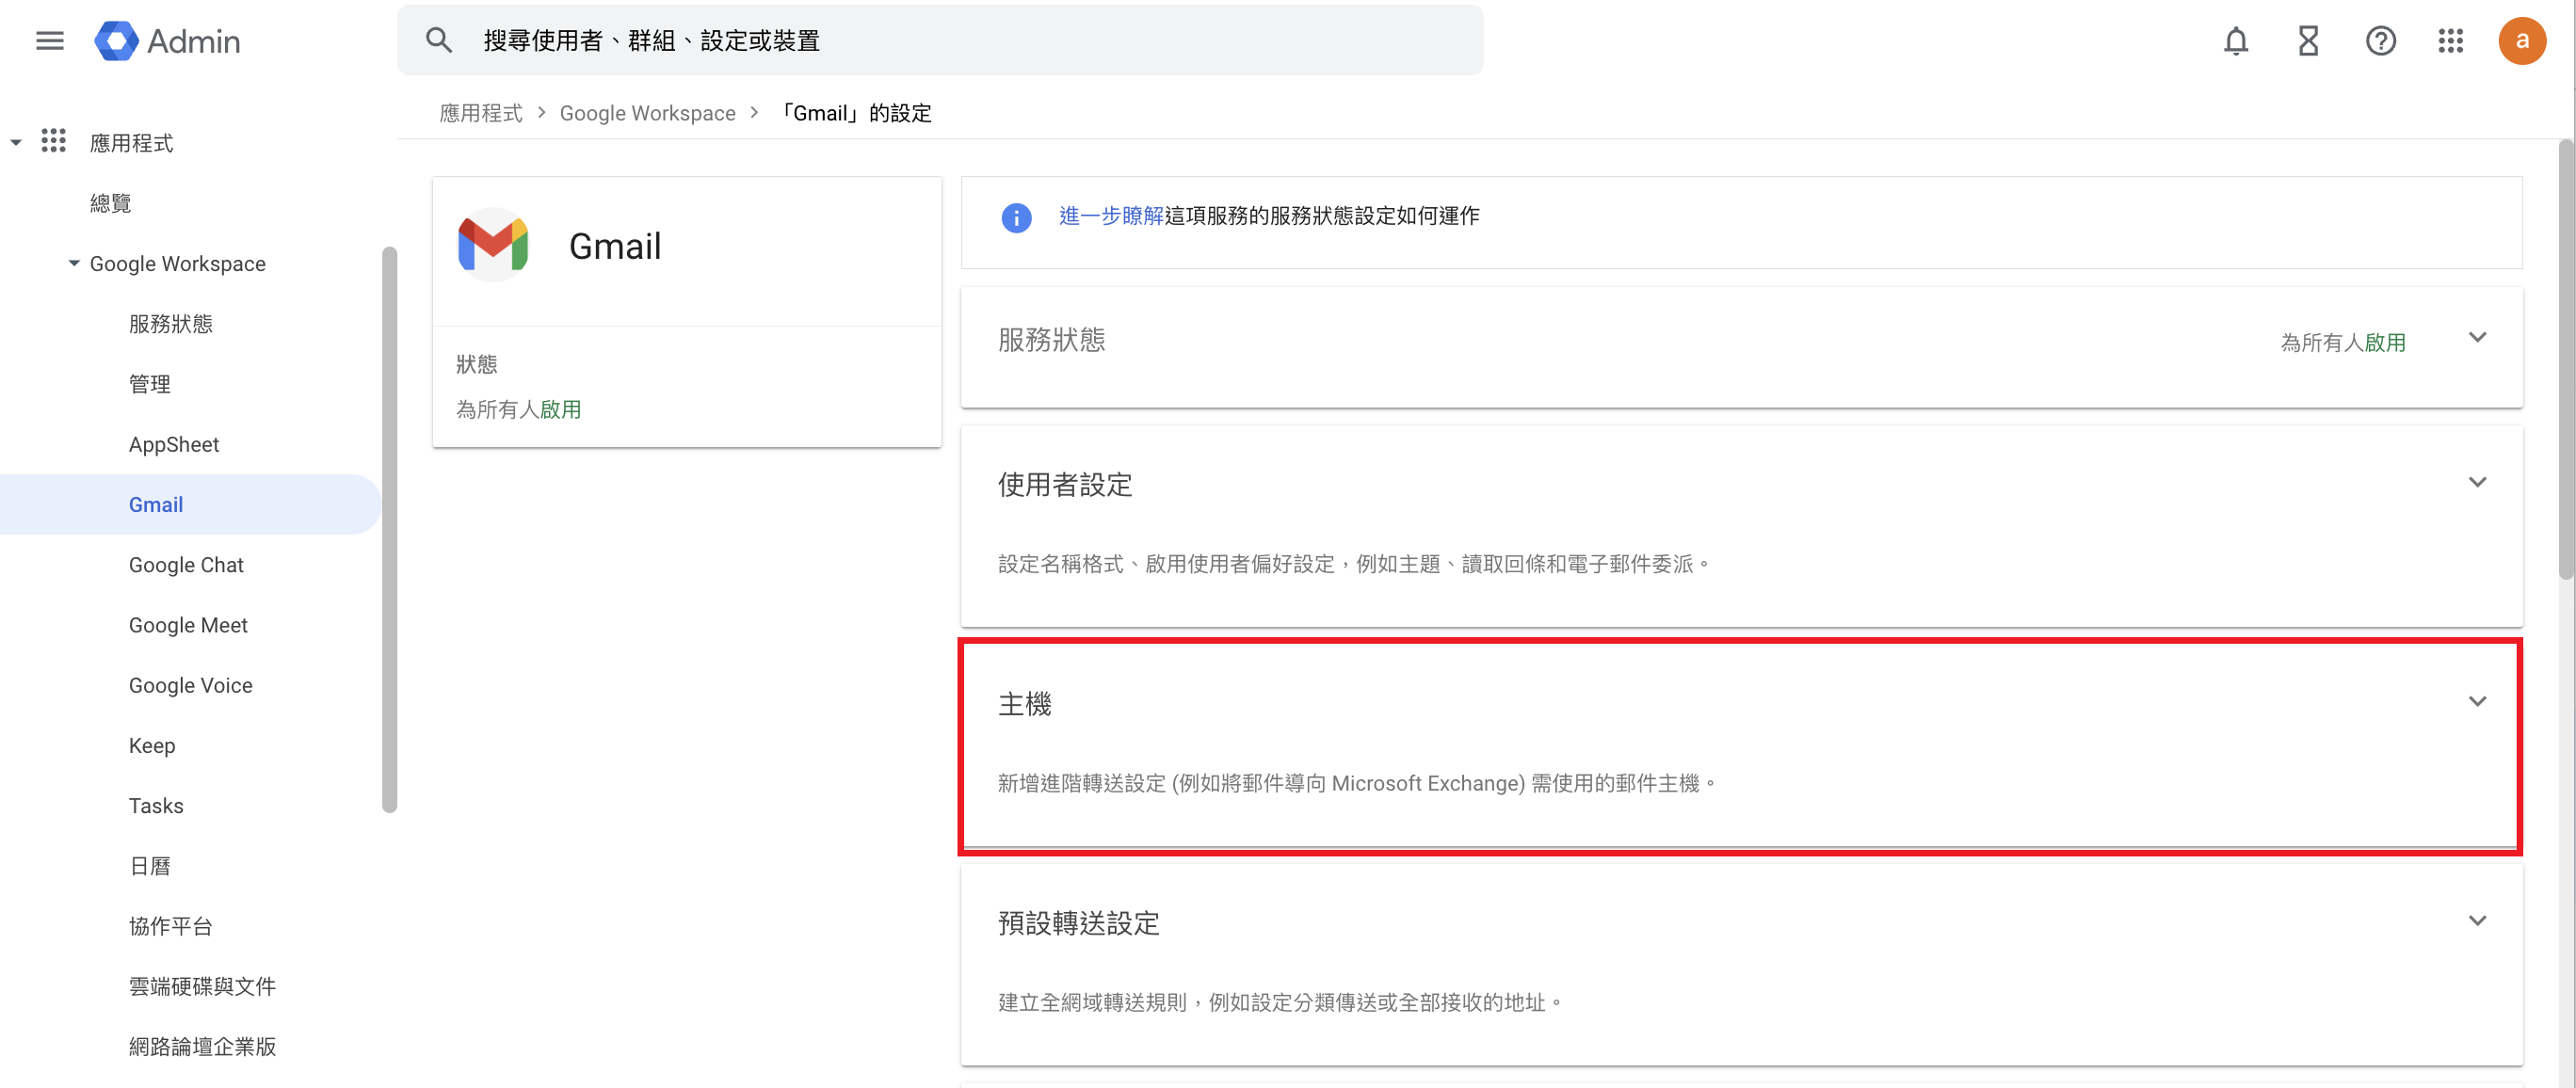Open the 主機 section heading
The image size is (2576, 1088).
(1025, 703)
